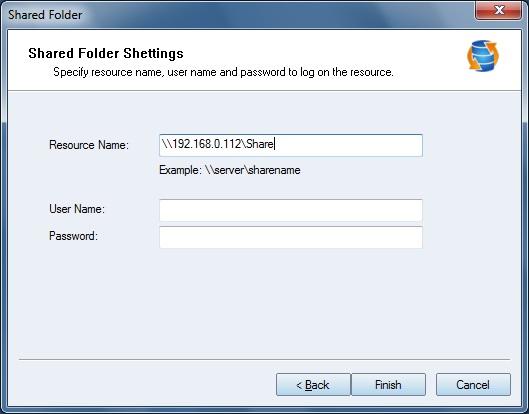The image size is (529, 414).
Task: Click inside the User Name field
Action: pos(290,210)
